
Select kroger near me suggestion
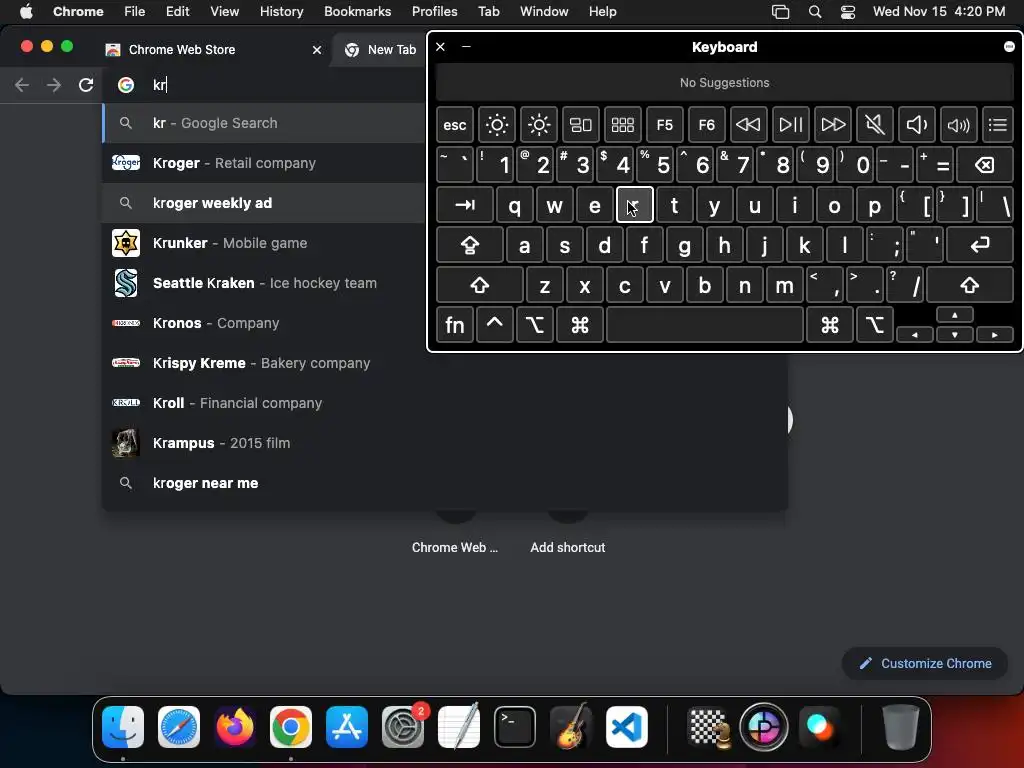coord(444,483)
